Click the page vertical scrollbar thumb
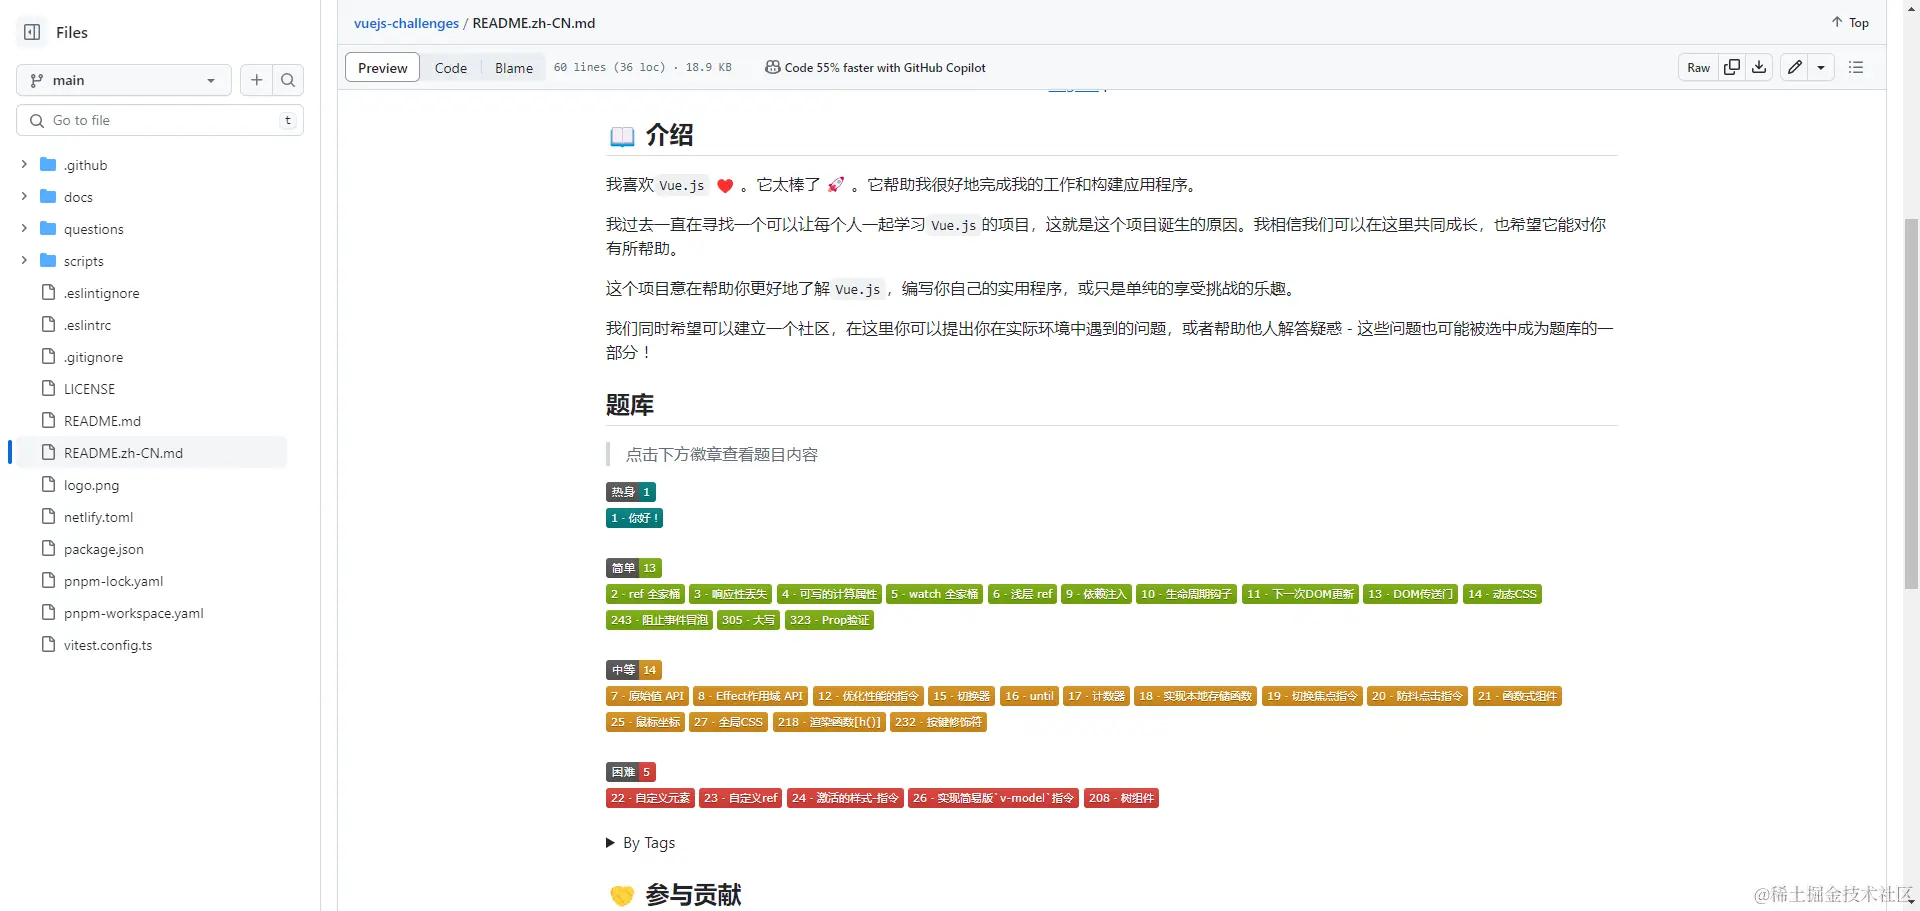The height and width of the screenshot is (911, 1920). point(1911,404)
